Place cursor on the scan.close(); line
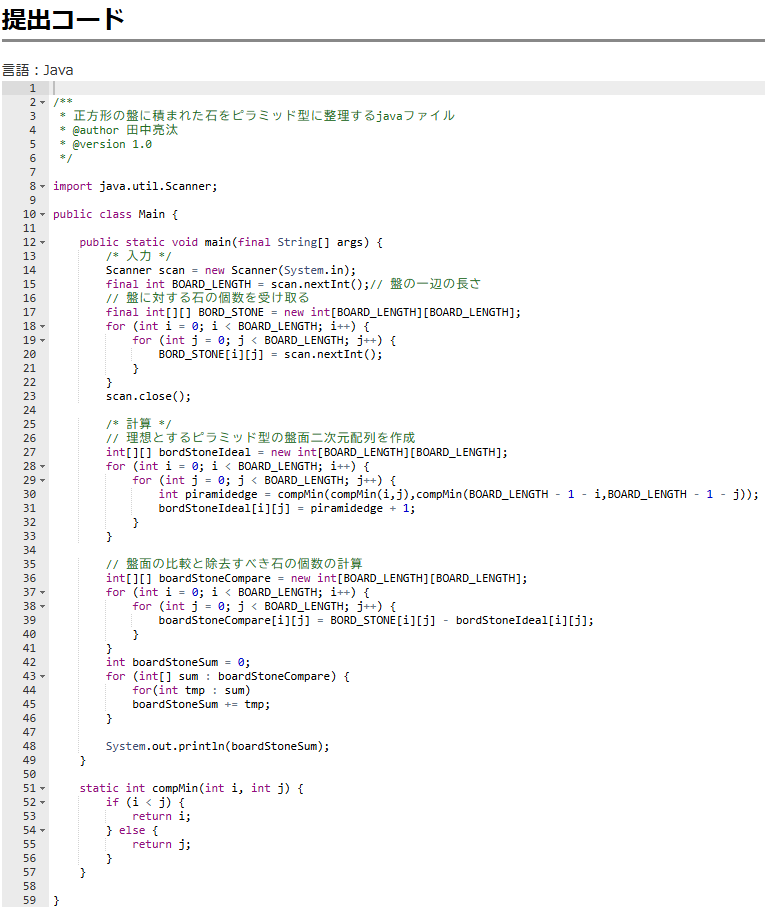 [x=148, y=396]
